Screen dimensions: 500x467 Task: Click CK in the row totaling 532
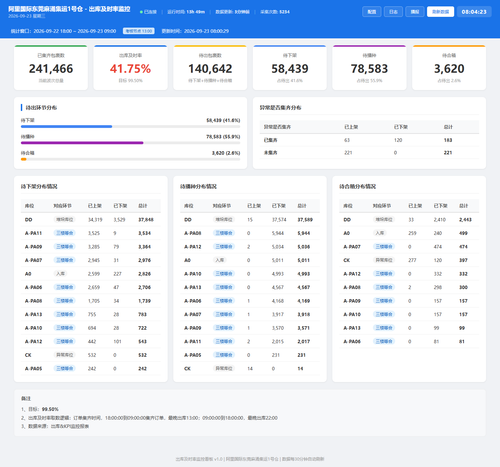point(28,355)
